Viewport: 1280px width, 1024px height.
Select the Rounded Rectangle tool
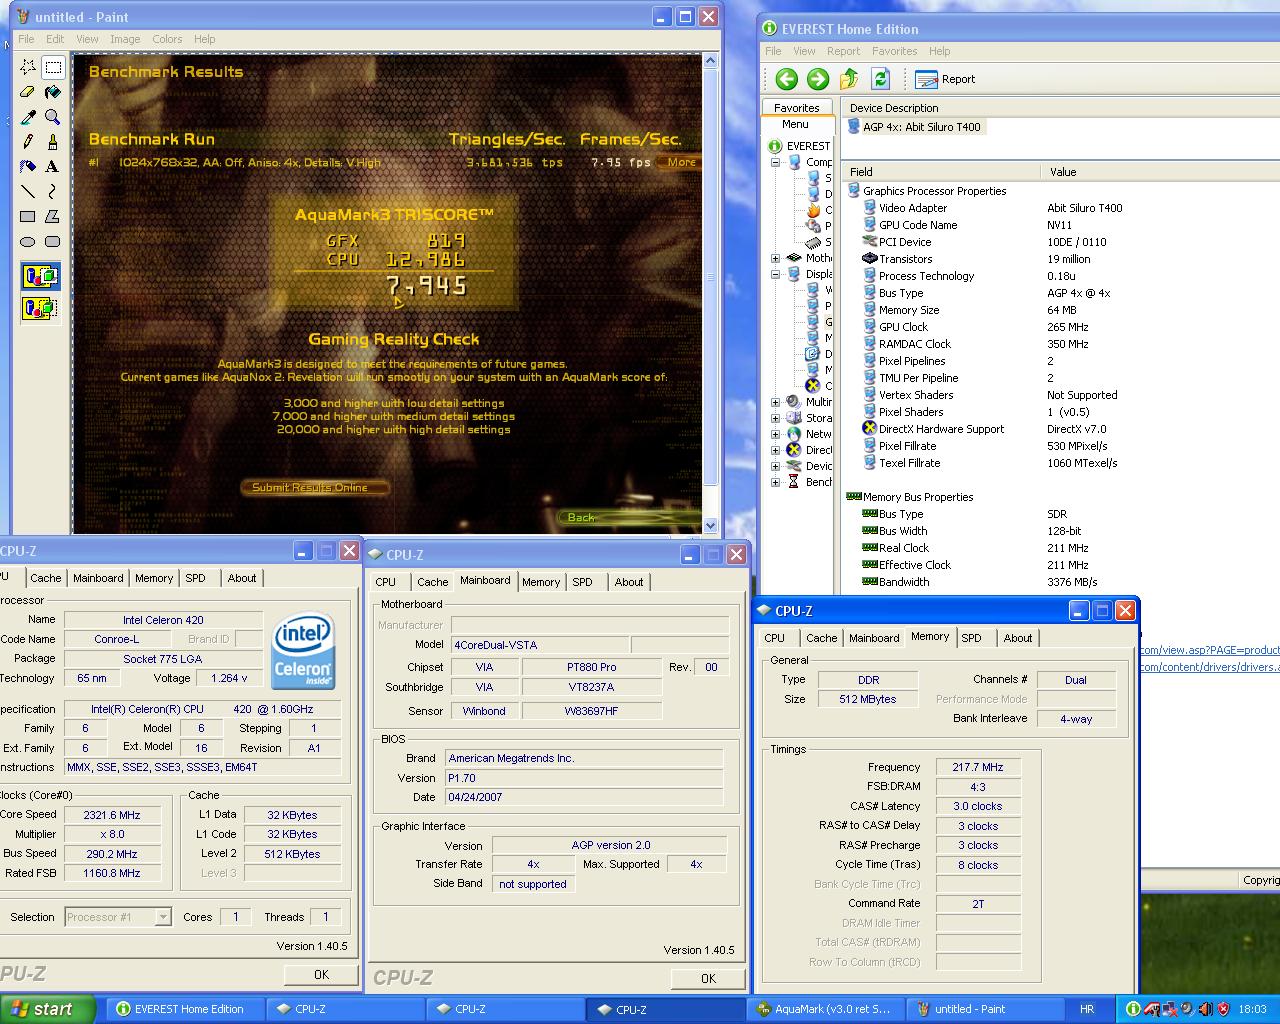[53, 241]
